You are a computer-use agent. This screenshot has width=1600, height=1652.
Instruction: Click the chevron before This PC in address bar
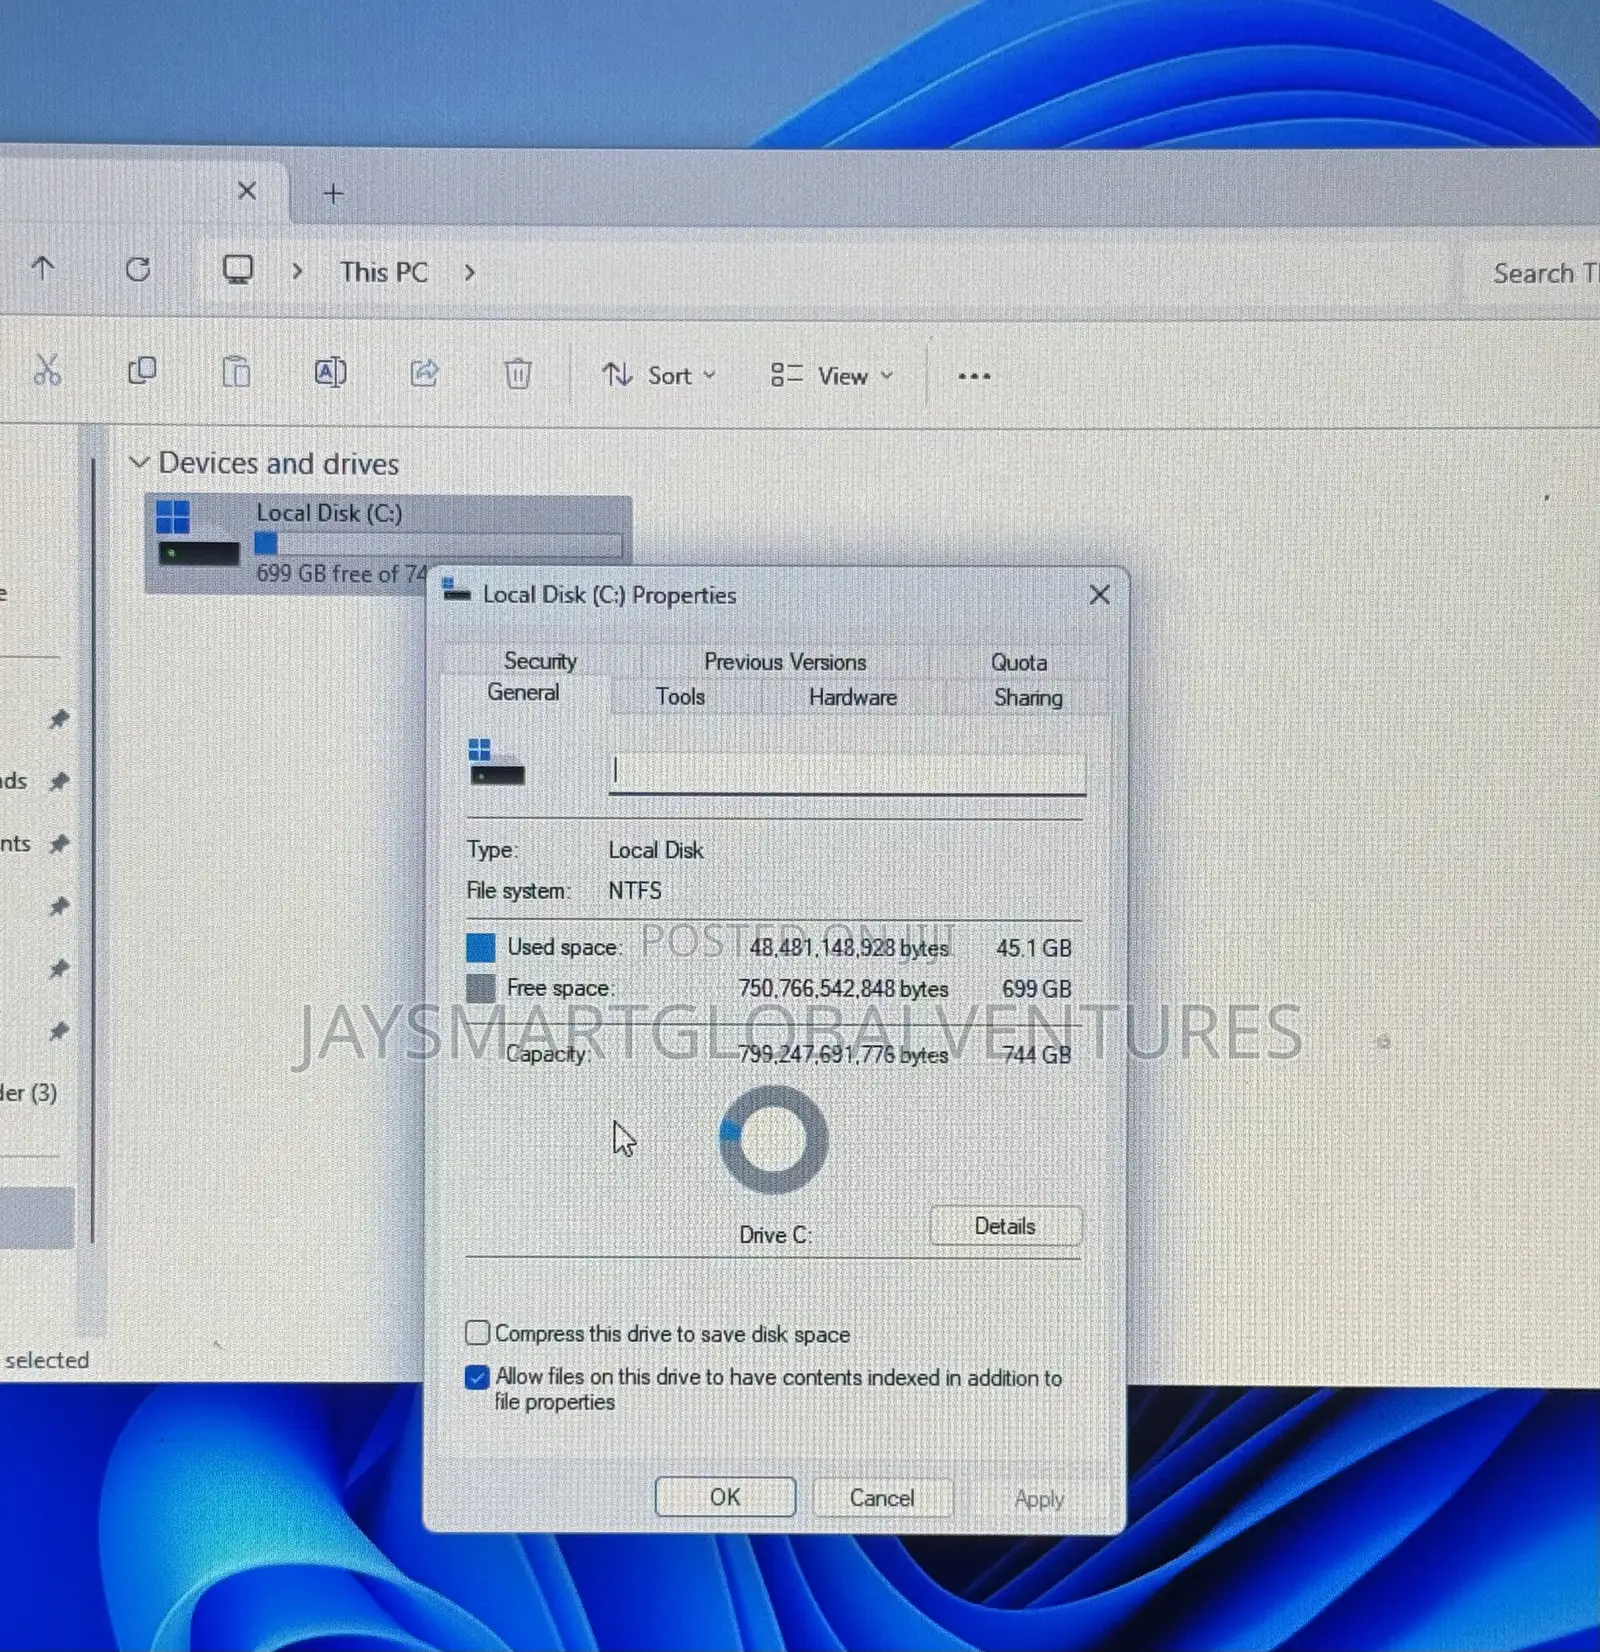[297, 271]
